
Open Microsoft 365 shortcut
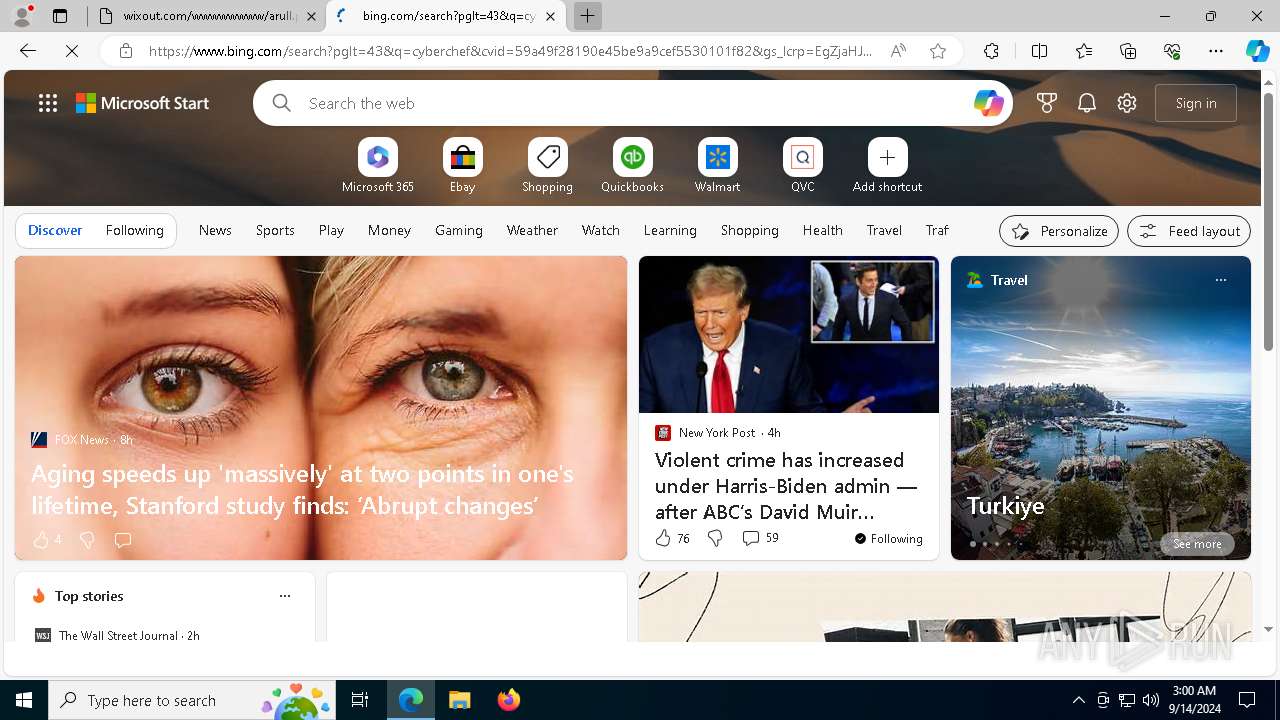click(377, 166)
